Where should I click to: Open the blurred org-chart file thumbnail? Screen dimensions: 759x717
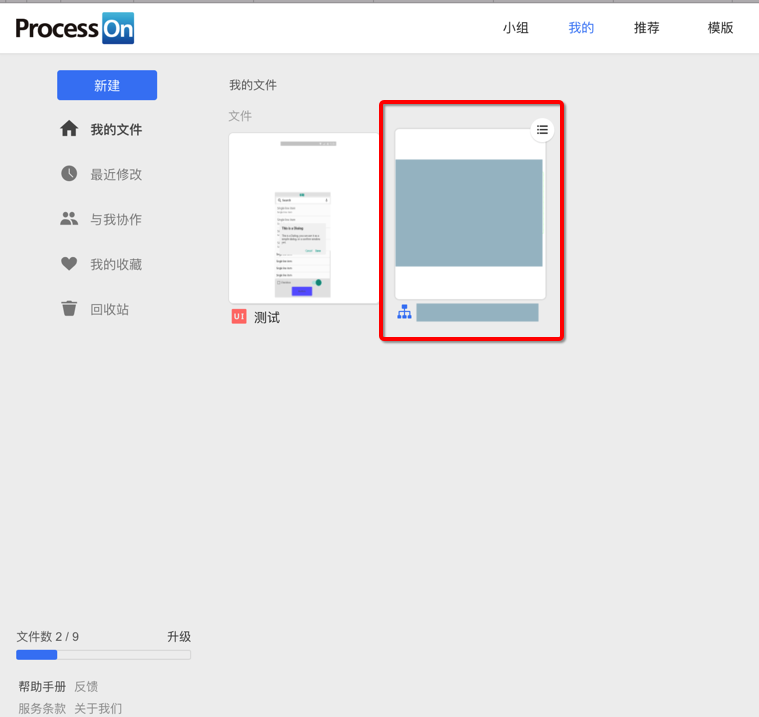pos(470,214)
